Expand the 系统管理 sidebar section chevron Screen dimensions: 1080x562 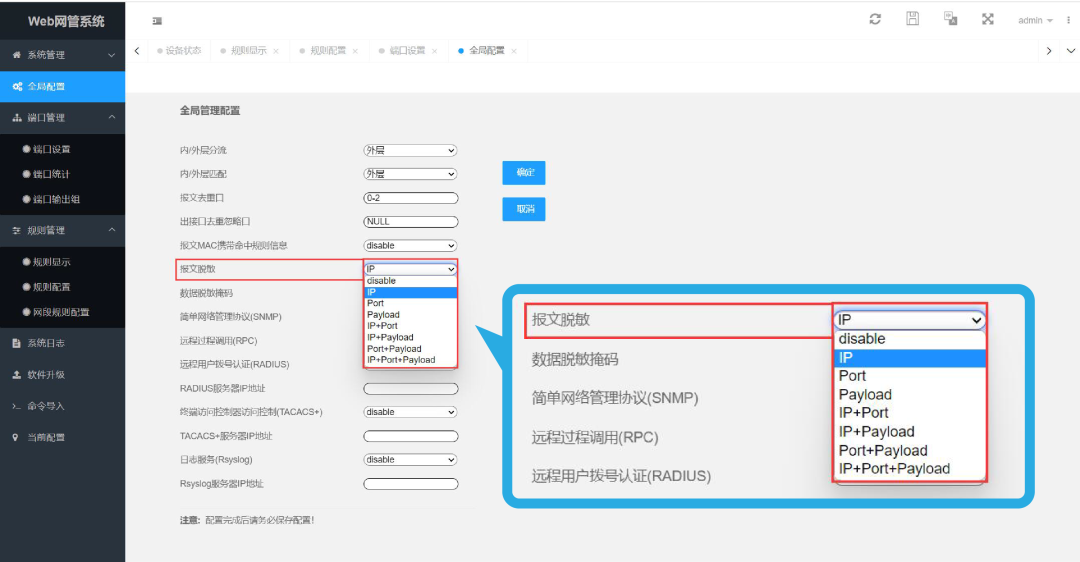112,55
